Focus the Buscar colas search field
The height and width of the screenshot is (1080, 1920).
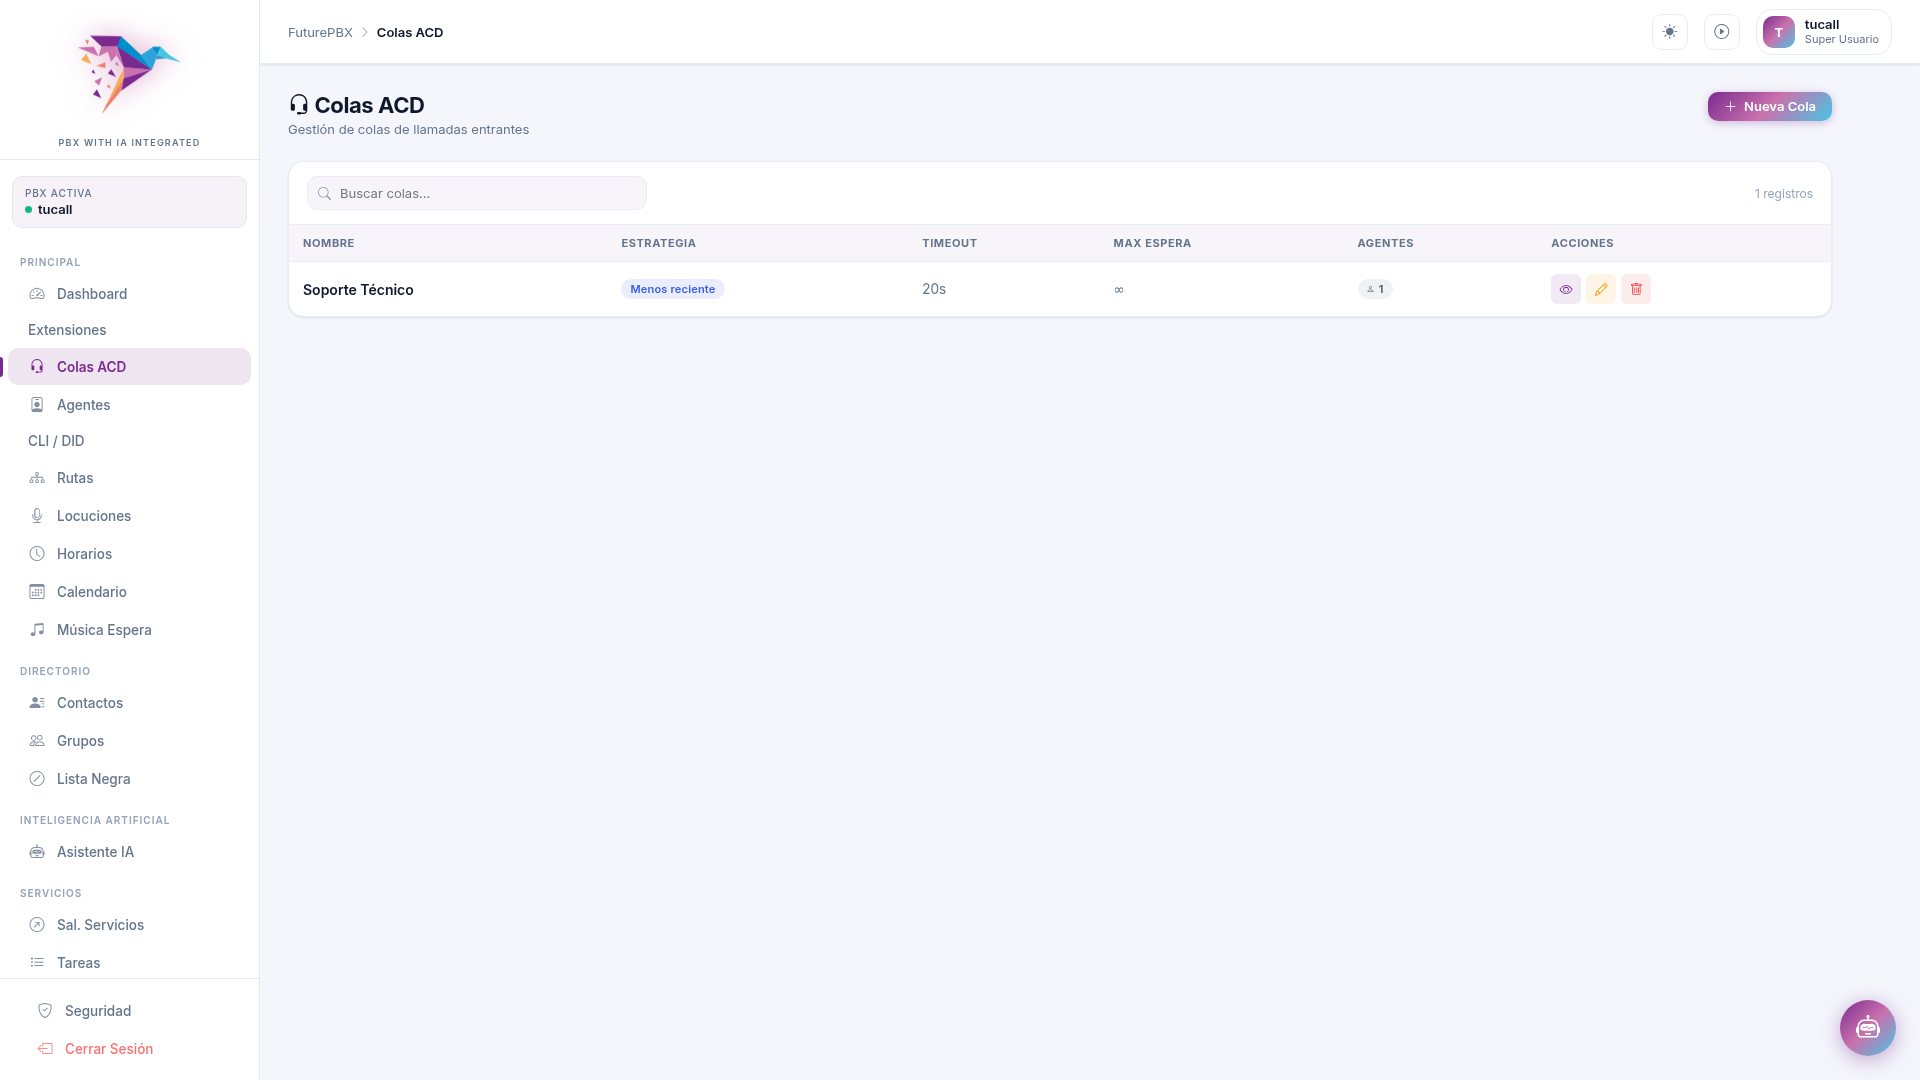477,193
